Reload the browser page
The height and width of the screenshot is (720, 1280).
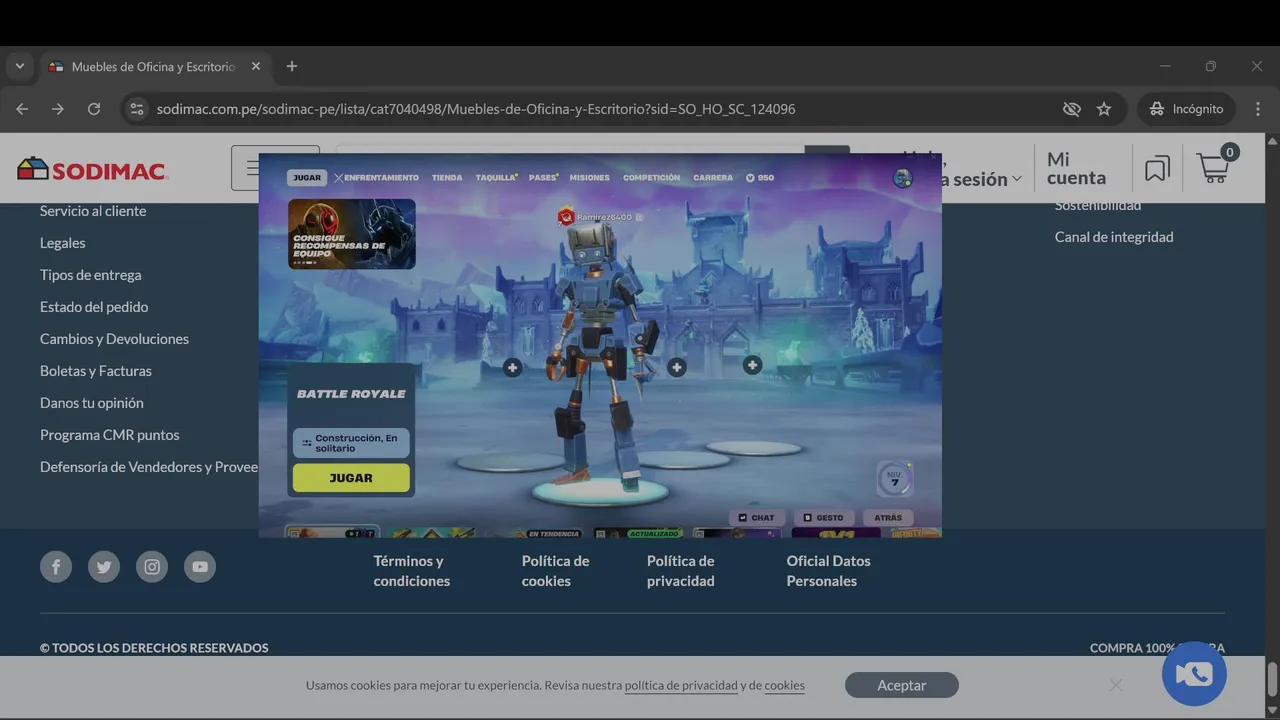click(x=94, y=109)
